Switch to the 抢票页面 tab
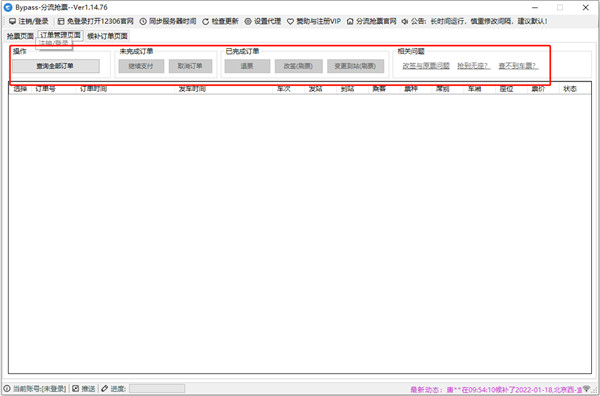This screenshot has height=396, width=600. [x=20, y=36]
